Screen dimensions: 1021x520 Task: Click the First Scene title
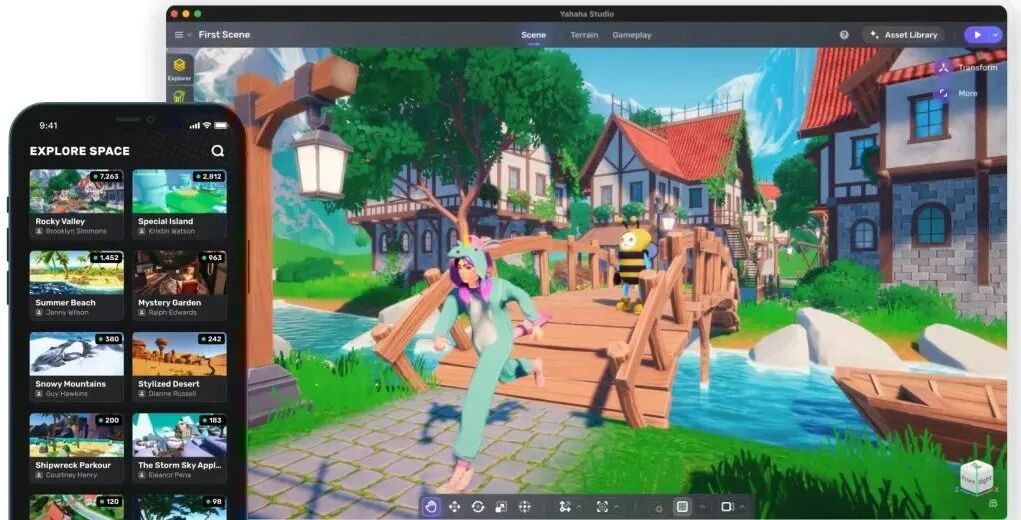(x=224, y=34)
